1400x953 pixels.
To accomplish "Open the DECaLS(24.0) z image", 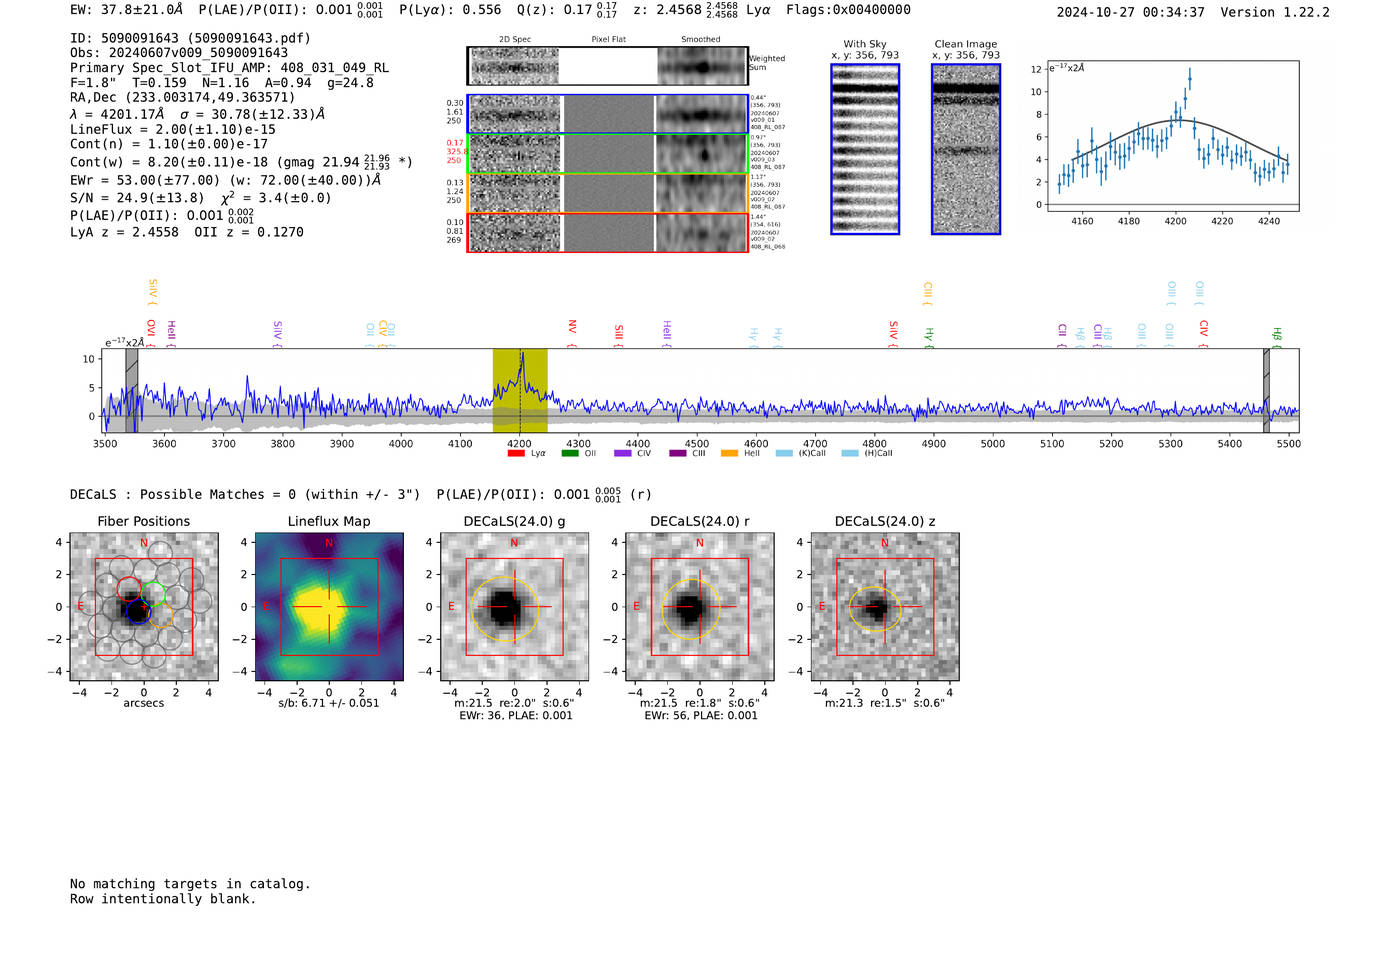I will (885, 607).
